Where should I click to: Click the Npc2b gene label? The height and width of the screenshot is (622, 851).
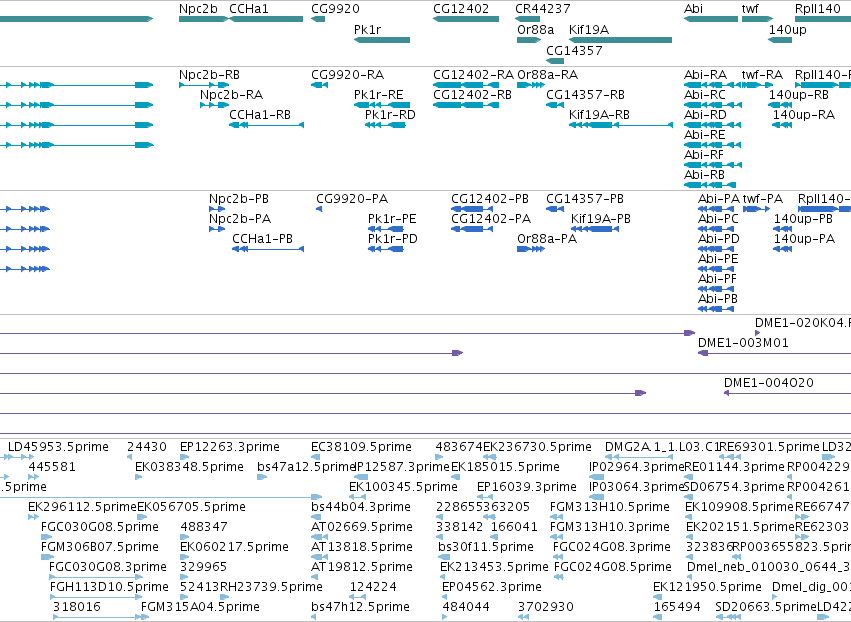click(x=198, y=9)
